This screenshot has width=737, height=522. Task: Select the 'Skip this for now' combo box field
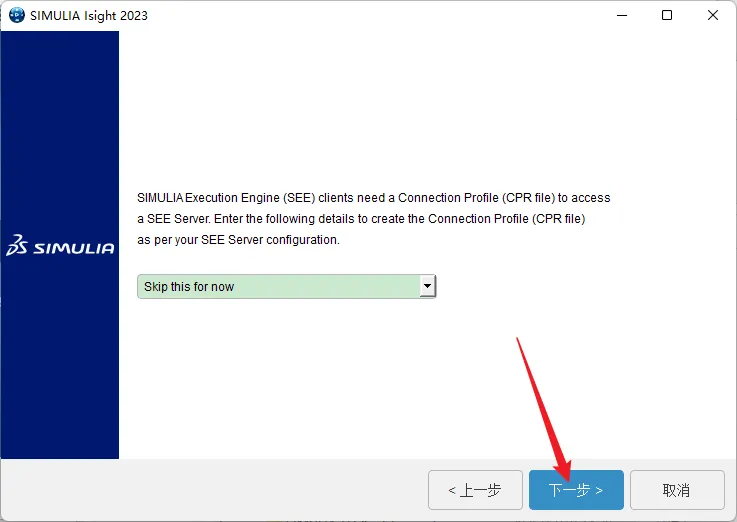pyautogui.click(x=287, y=287)
